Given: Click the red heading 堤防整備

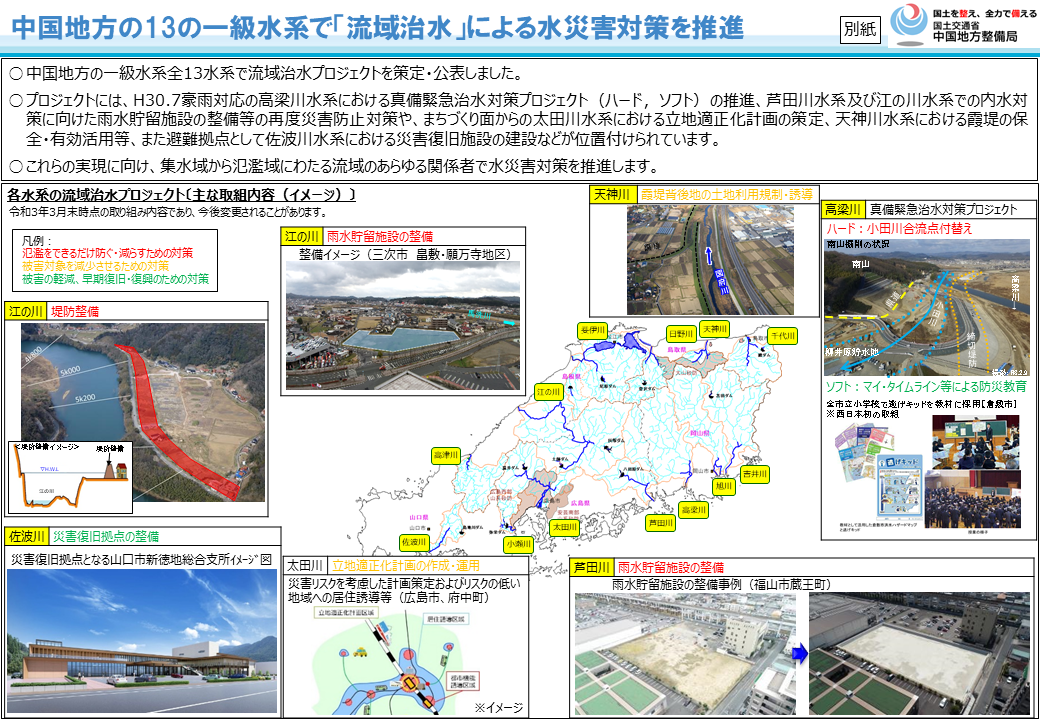Looking at the screenshot, I should [x=75, y=311].
